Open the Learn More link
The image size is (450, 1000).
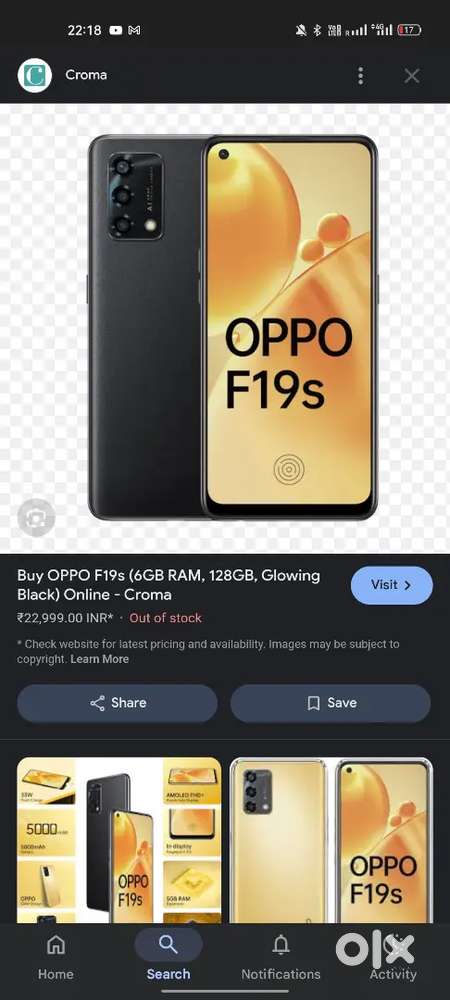(99, 659)
